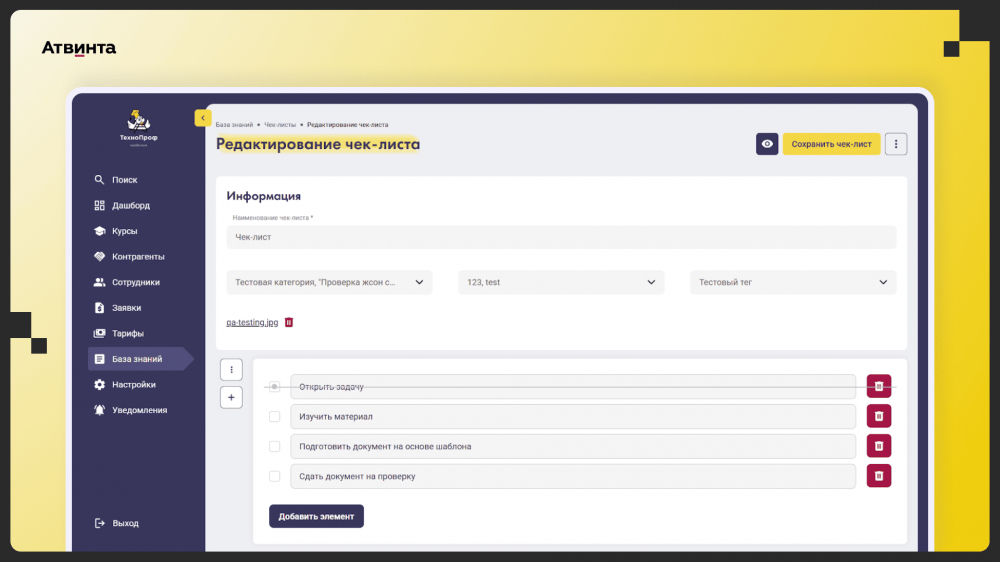
Task: Check the 'Подготовить документ на основе шаблона' checkbox
Action: pyautogui.click(x=274, y=447)
